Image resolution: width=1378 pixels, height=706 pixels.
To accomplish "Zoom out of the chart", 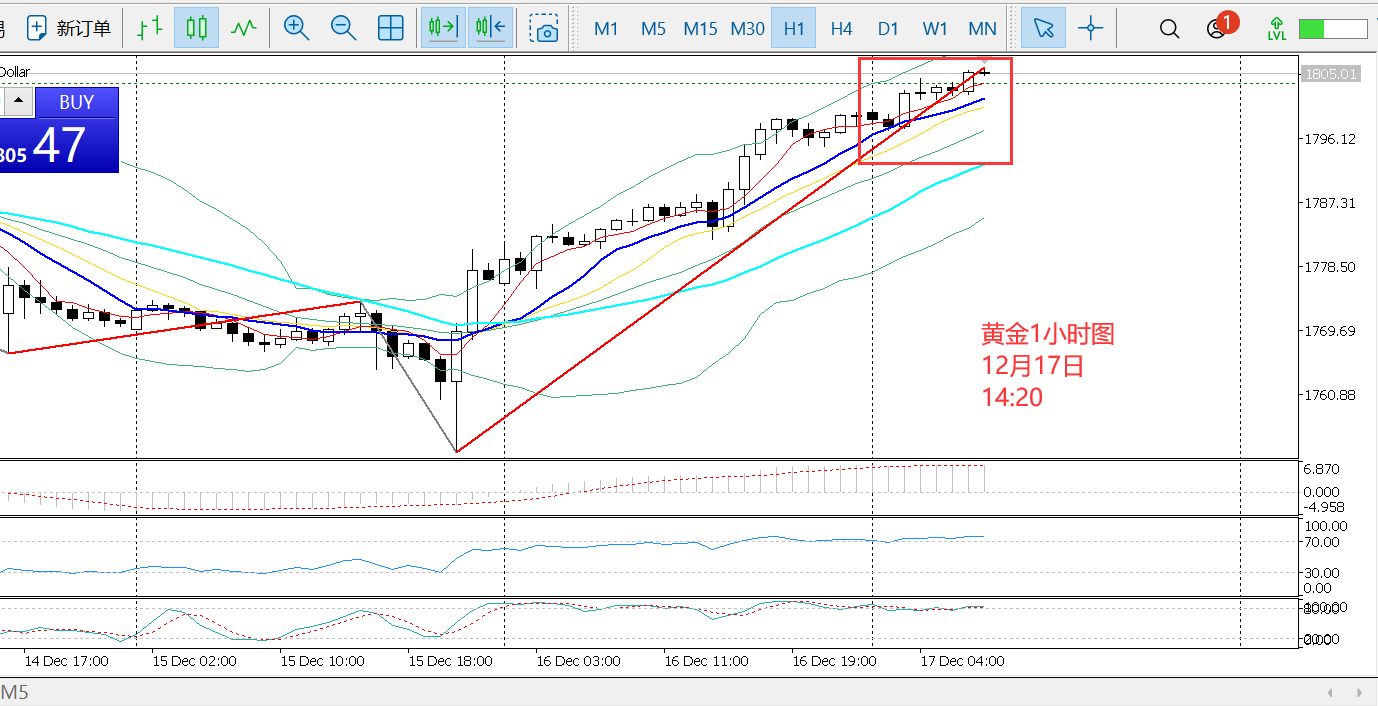I will pos(343,28).
